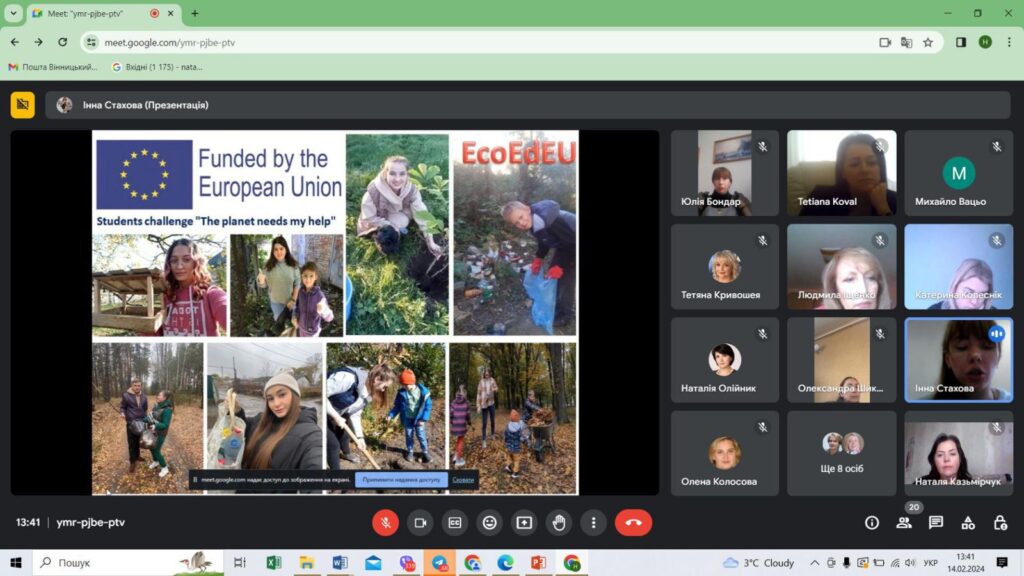
Task: Click the present screen button
Action: coord(524,522)
